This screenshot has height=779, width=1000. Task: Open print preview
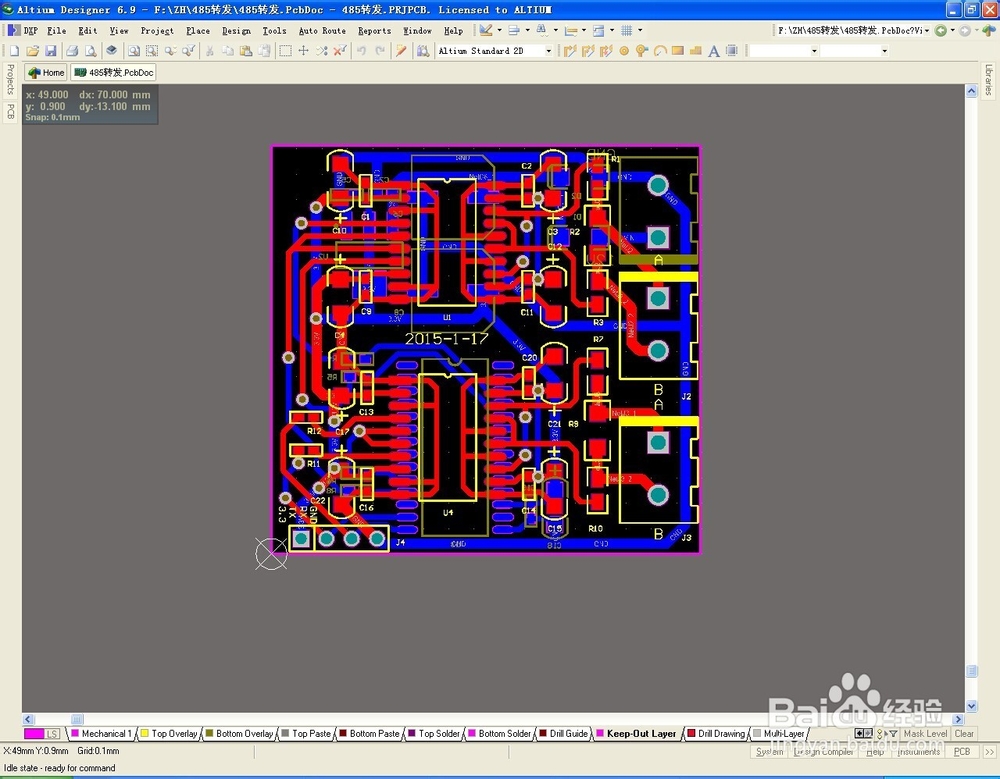coord(91,51)
